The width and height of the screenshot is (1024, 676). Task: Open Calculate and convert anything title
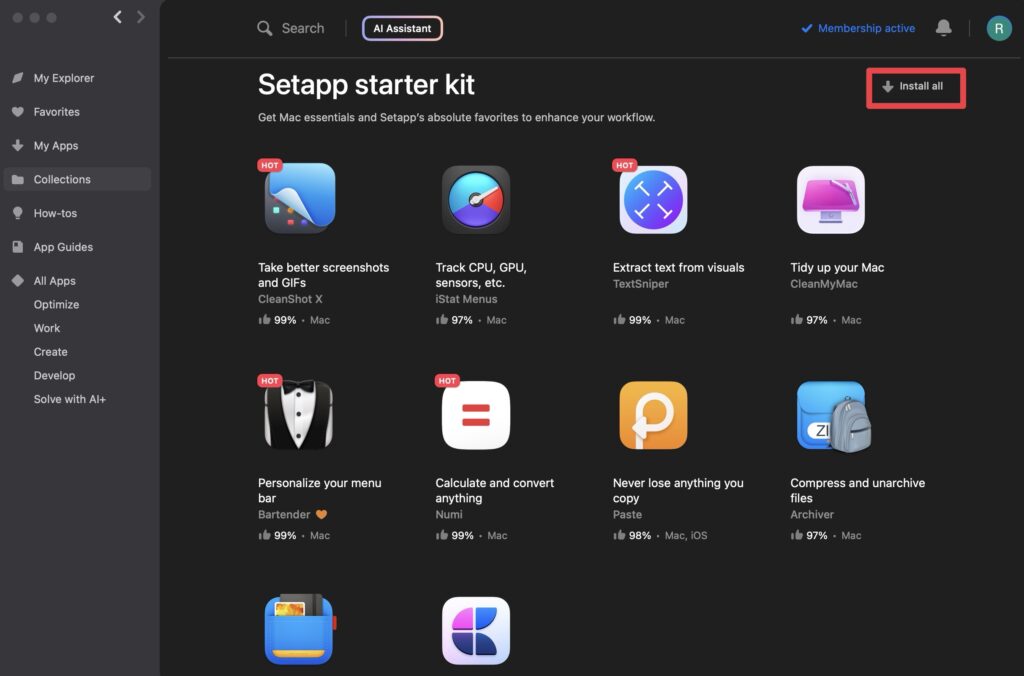(494, 491)
